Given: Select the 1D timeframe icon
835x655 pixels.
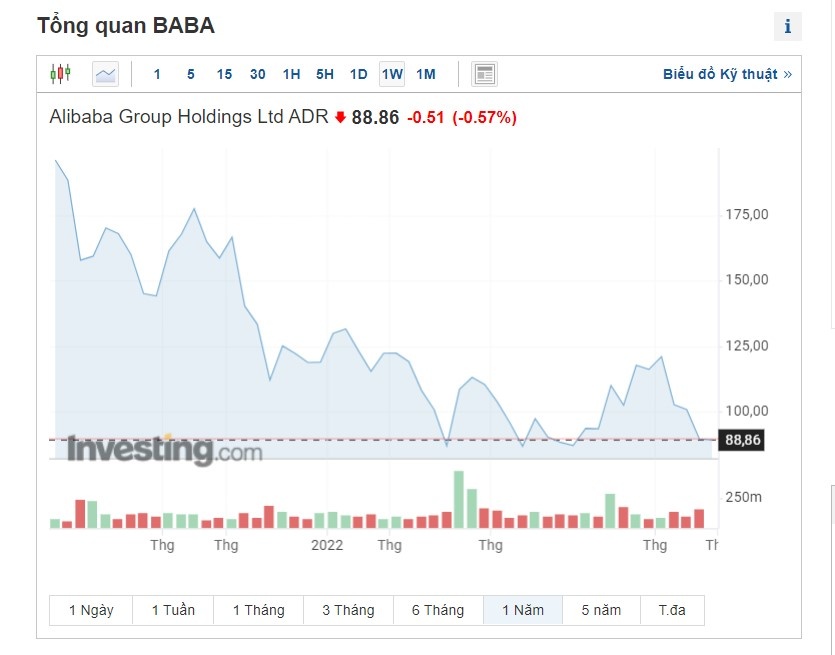Looking at the screenshot, I should pyautogui.click(x=358, y=73).
